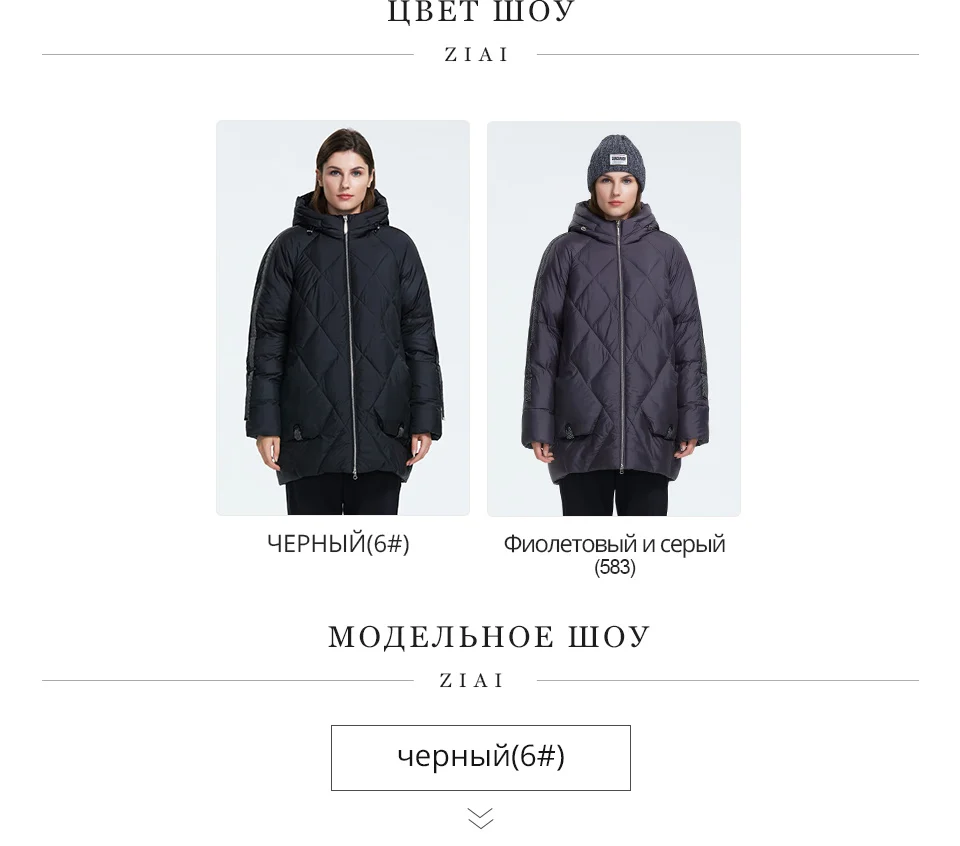Viewport: 960px width, 846px height.
Task: Click the (583) color code text
Action: (x=615, y=567)
